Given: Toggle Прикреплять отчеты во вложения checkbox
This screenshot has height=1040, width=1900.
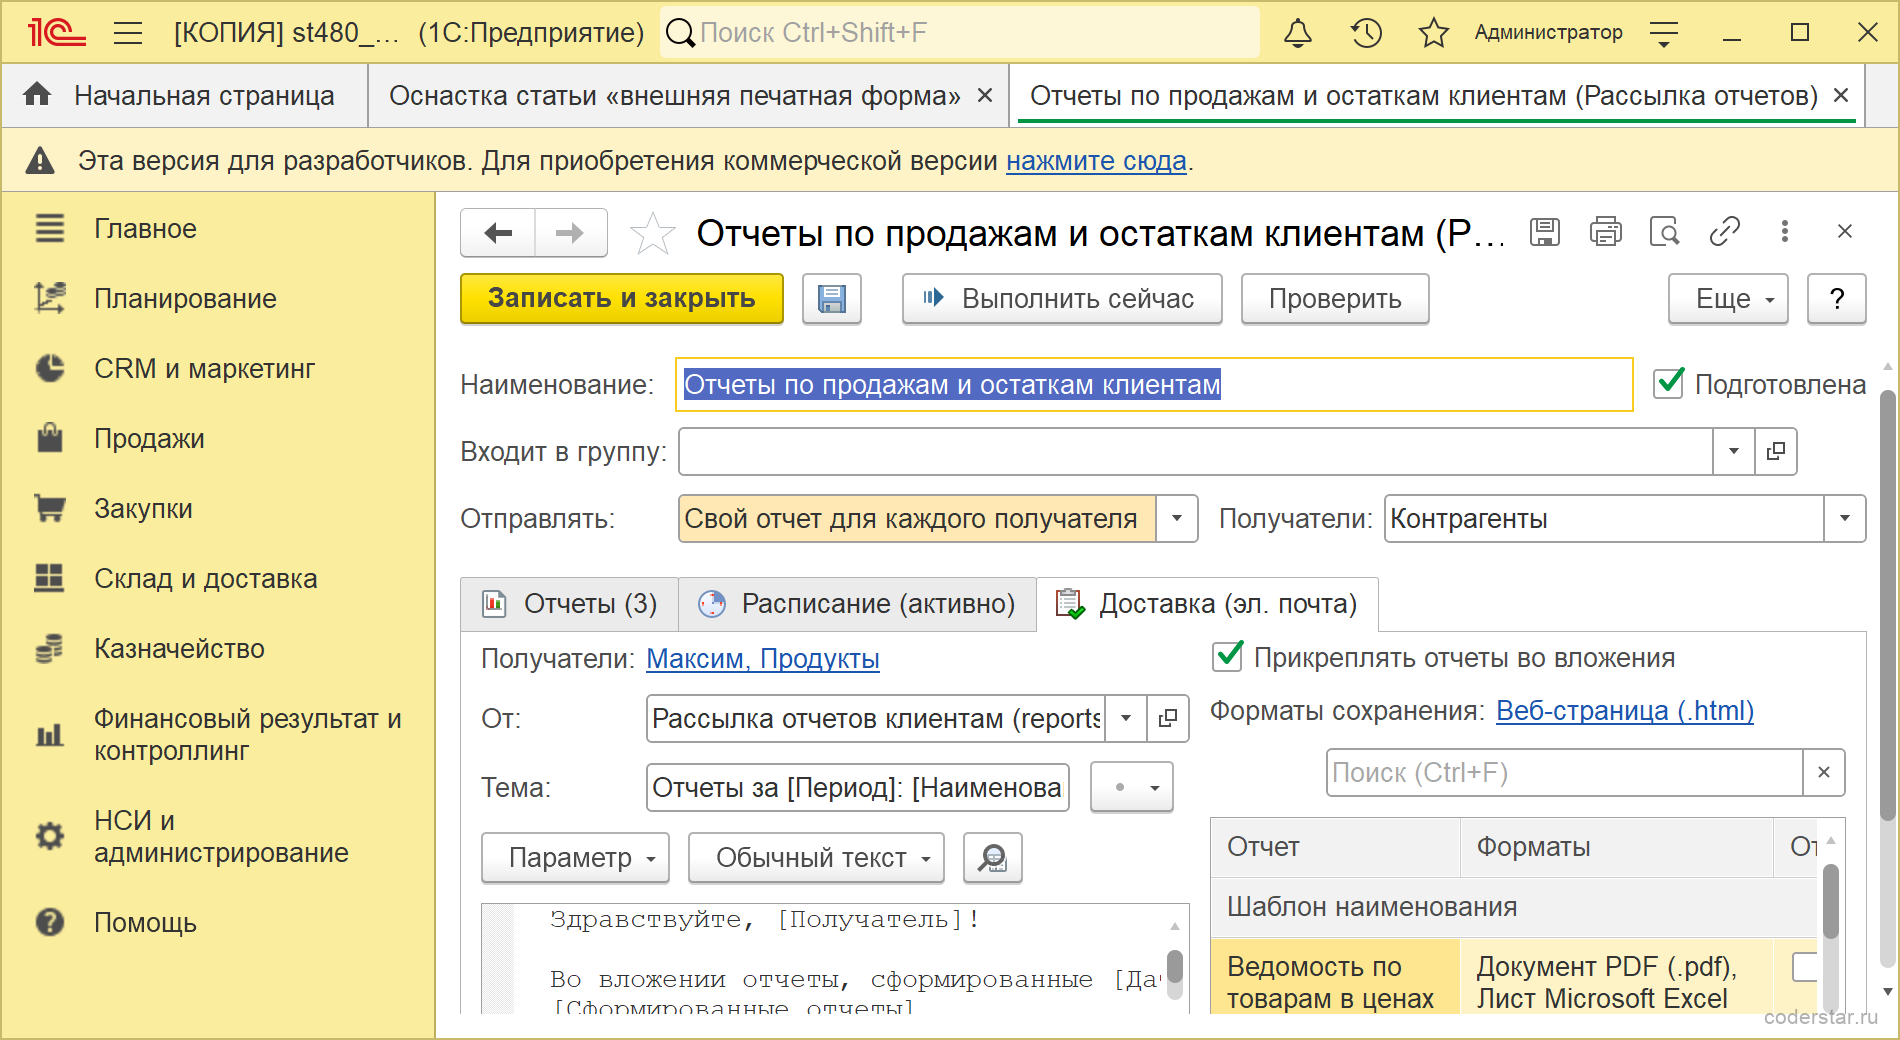Looking at the screenshot, I should pyautogui.click(x=1227, y=657).
